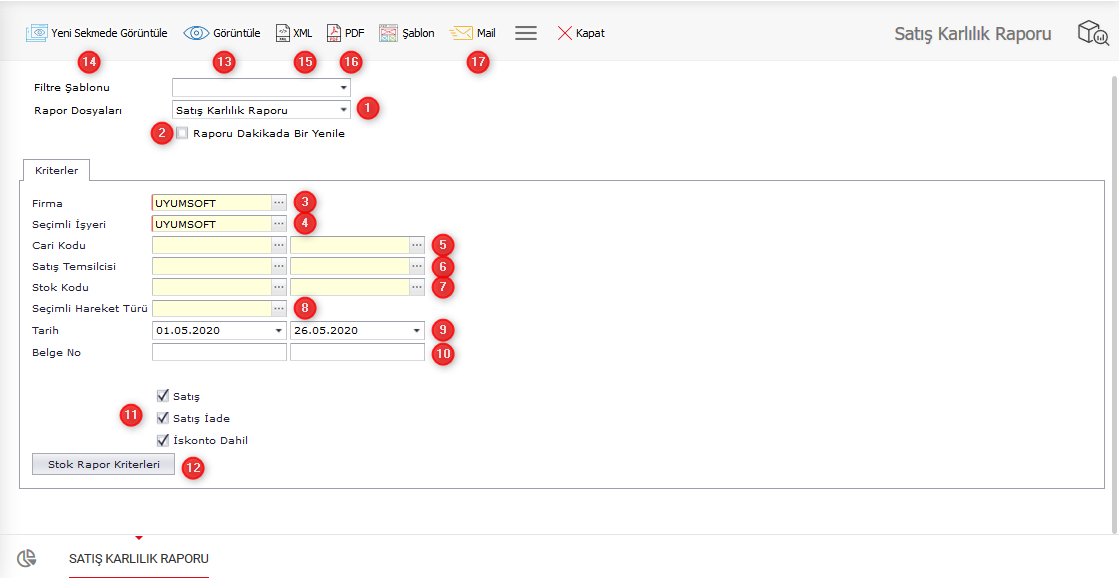
Task: Click the pie chart icon at bottom left
Action: click(27, 558)
